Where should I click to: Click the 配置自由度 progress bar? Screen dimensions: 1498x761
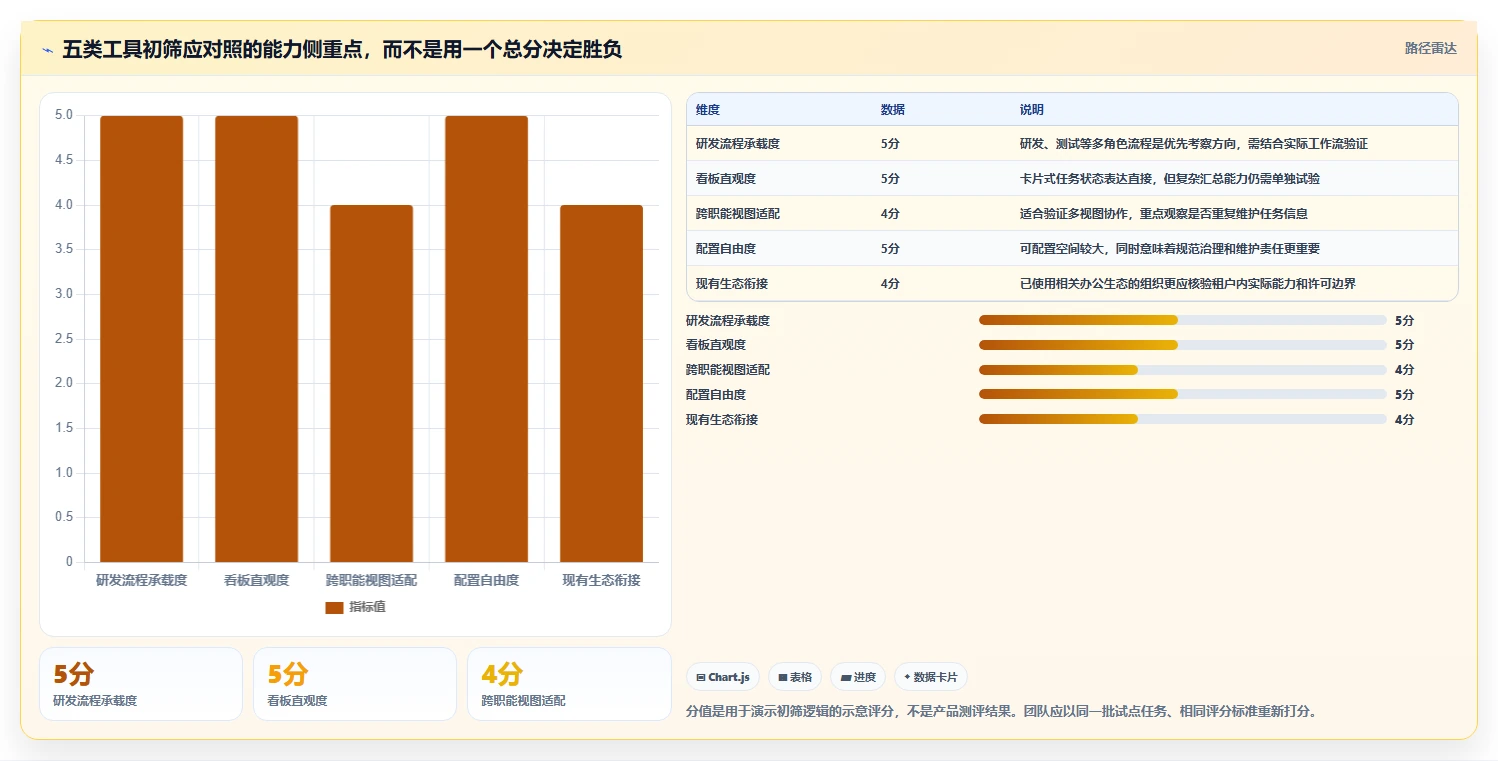[x=1182, y=394]
